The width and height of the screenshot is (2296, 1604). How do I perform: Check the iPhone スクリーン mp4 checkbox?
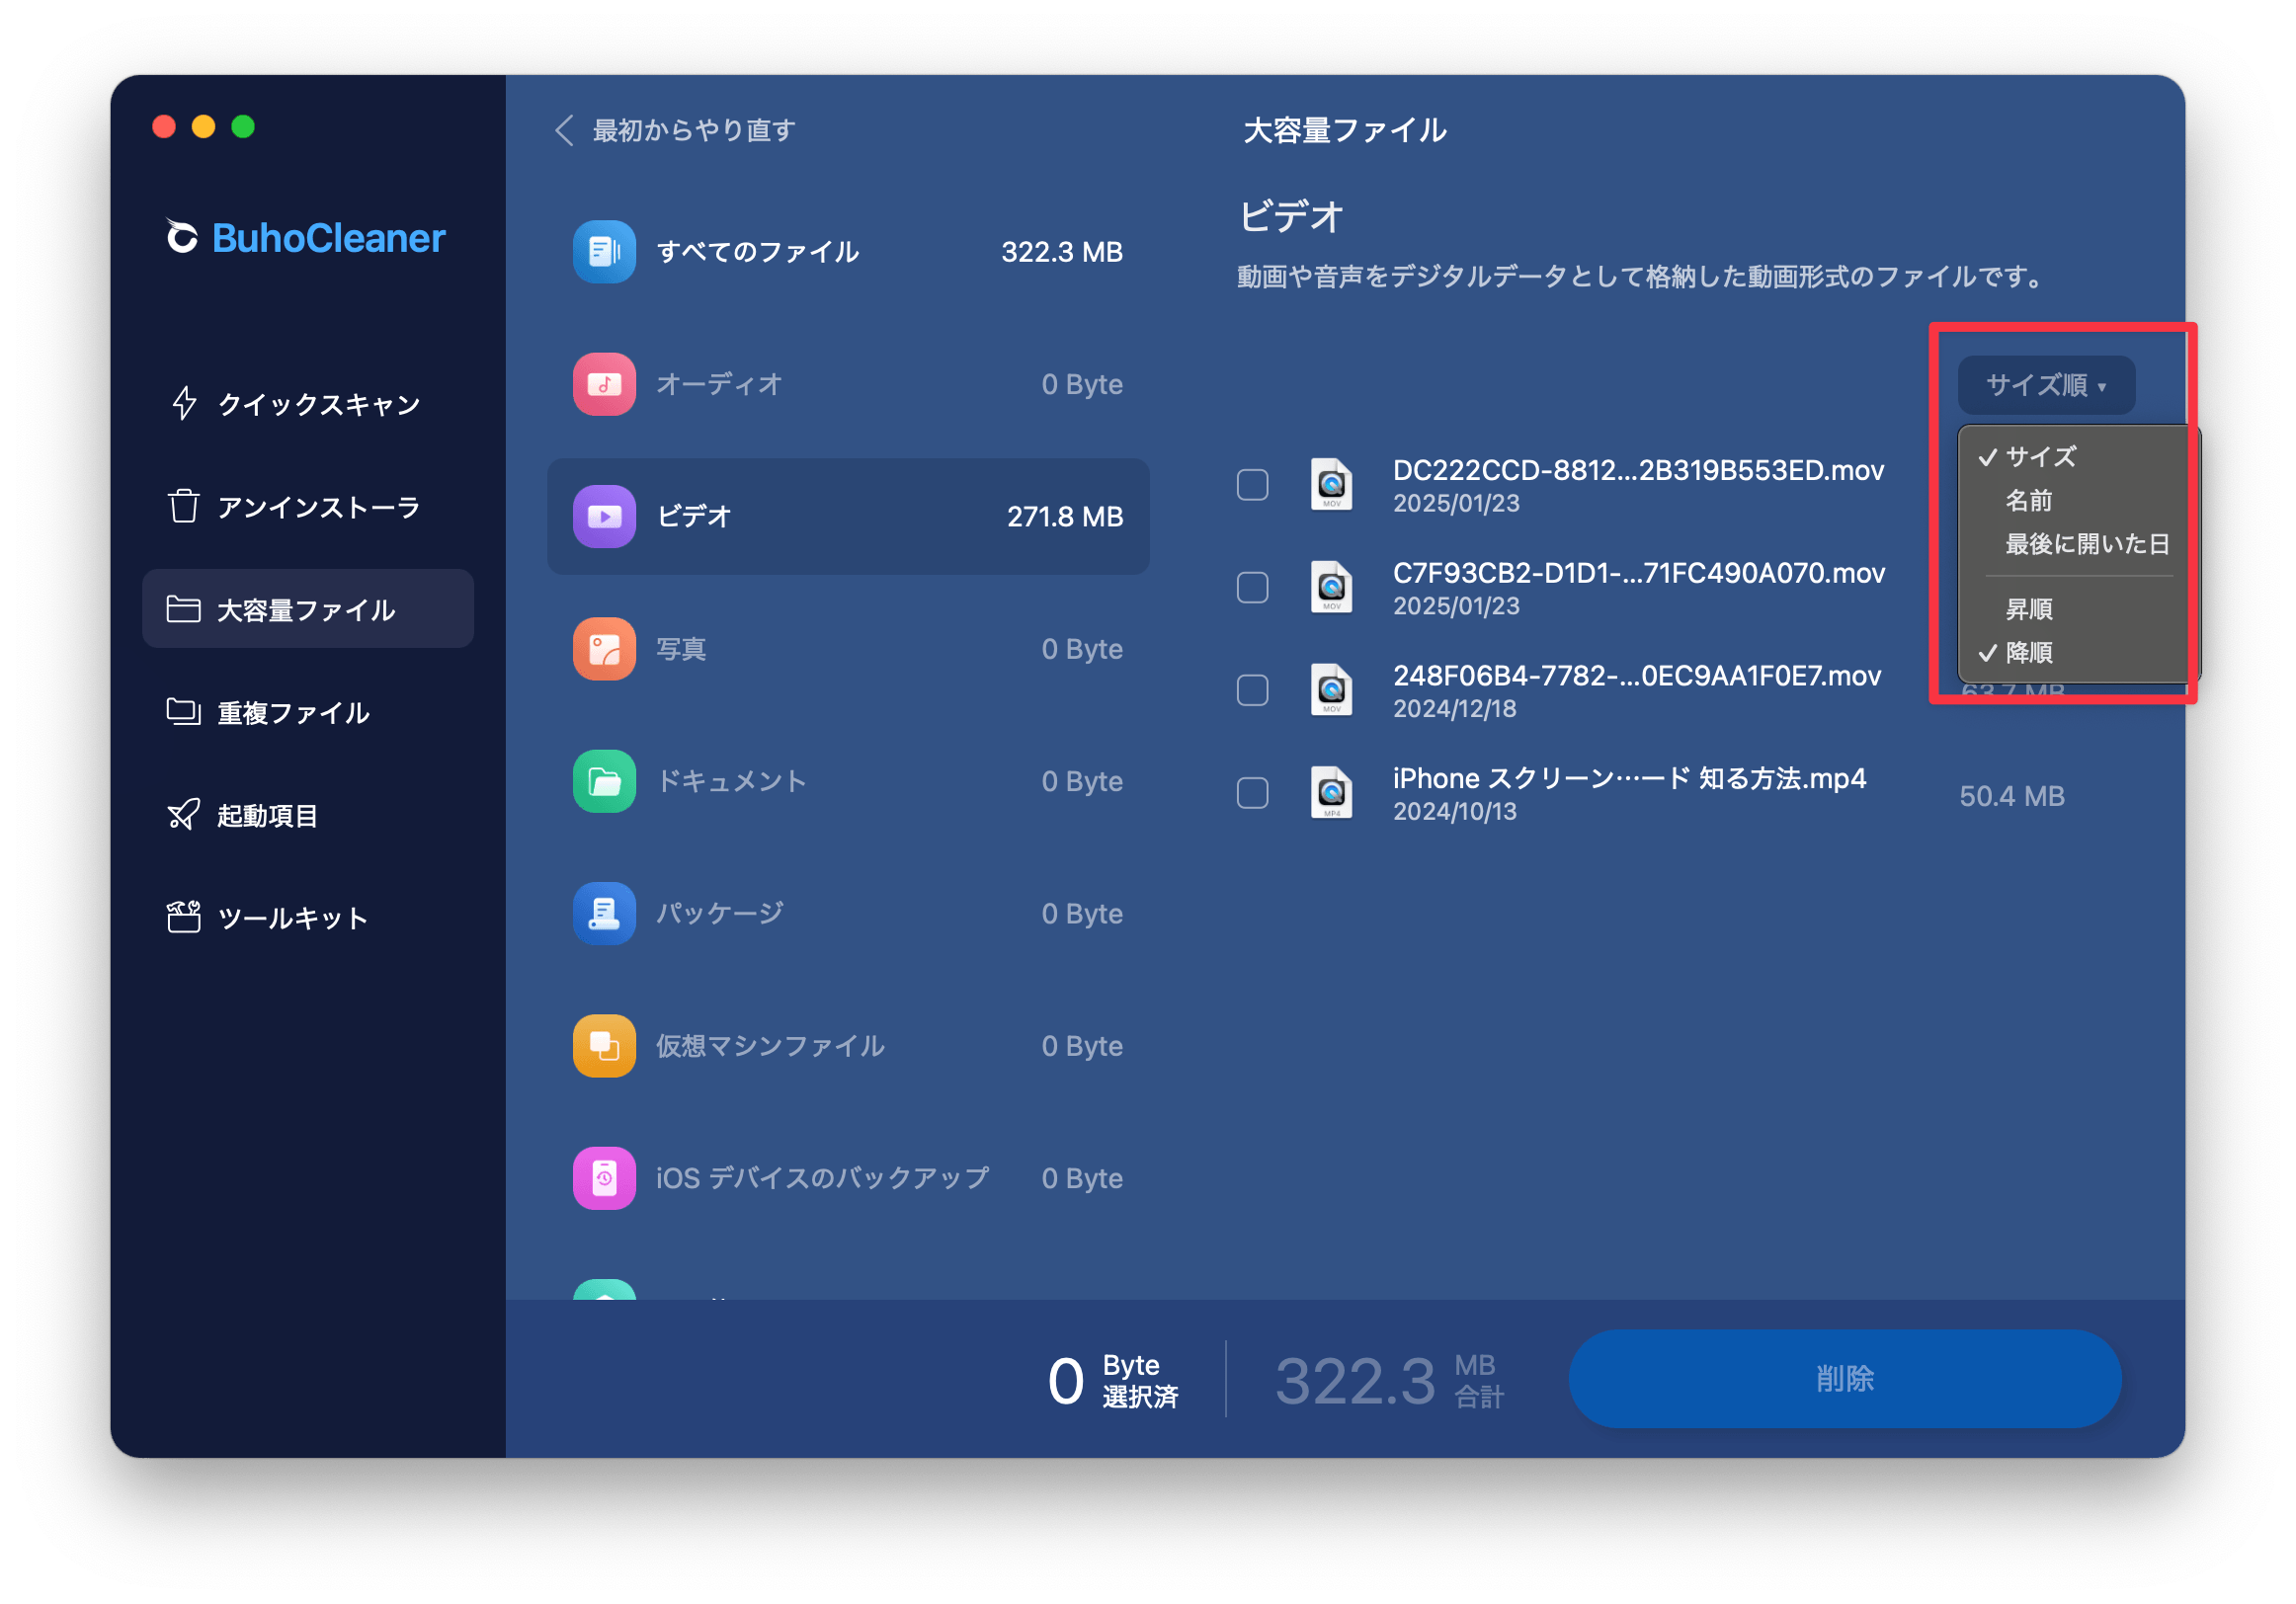pyautogui.click(x=1253, y=794)
